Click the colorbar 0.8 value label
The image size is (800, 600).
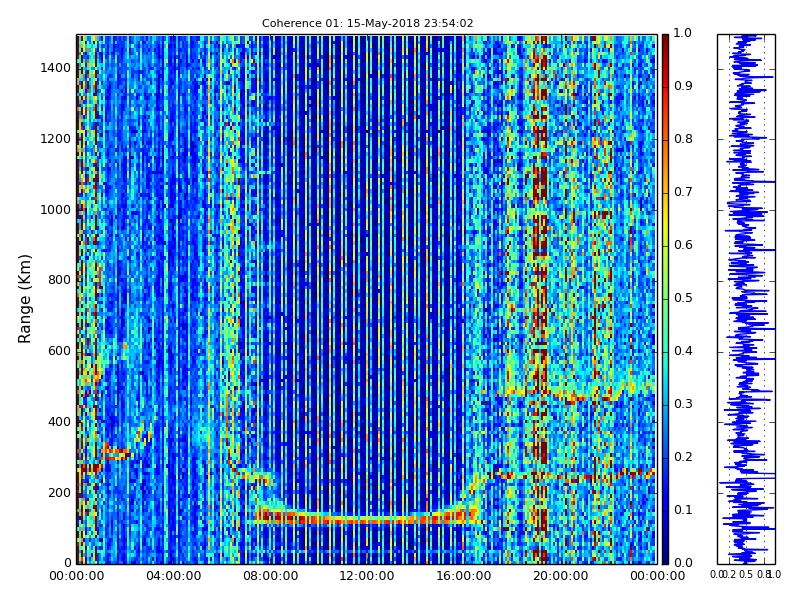[x=683, y=139]
